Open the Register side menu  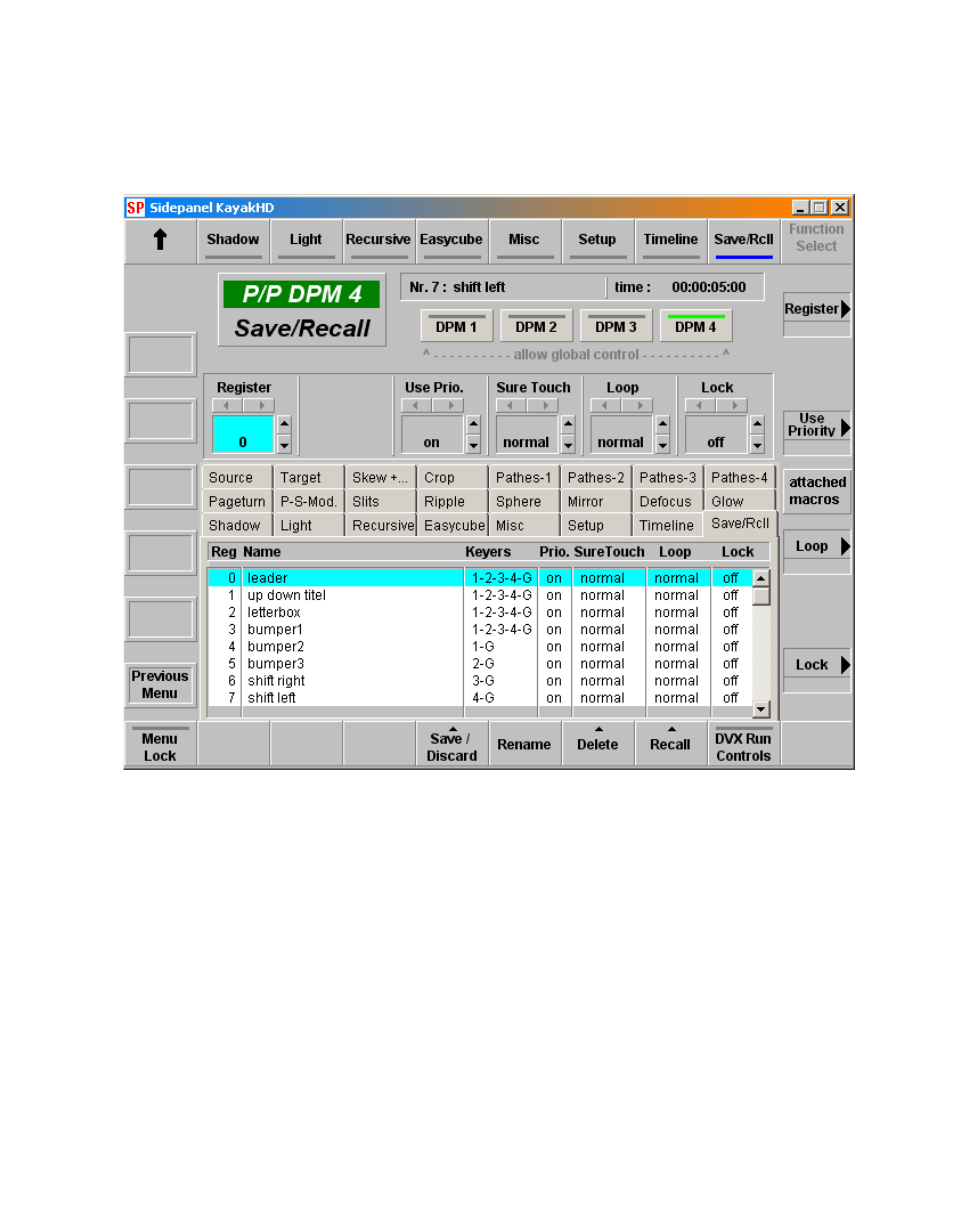click(x=817, y=314)
